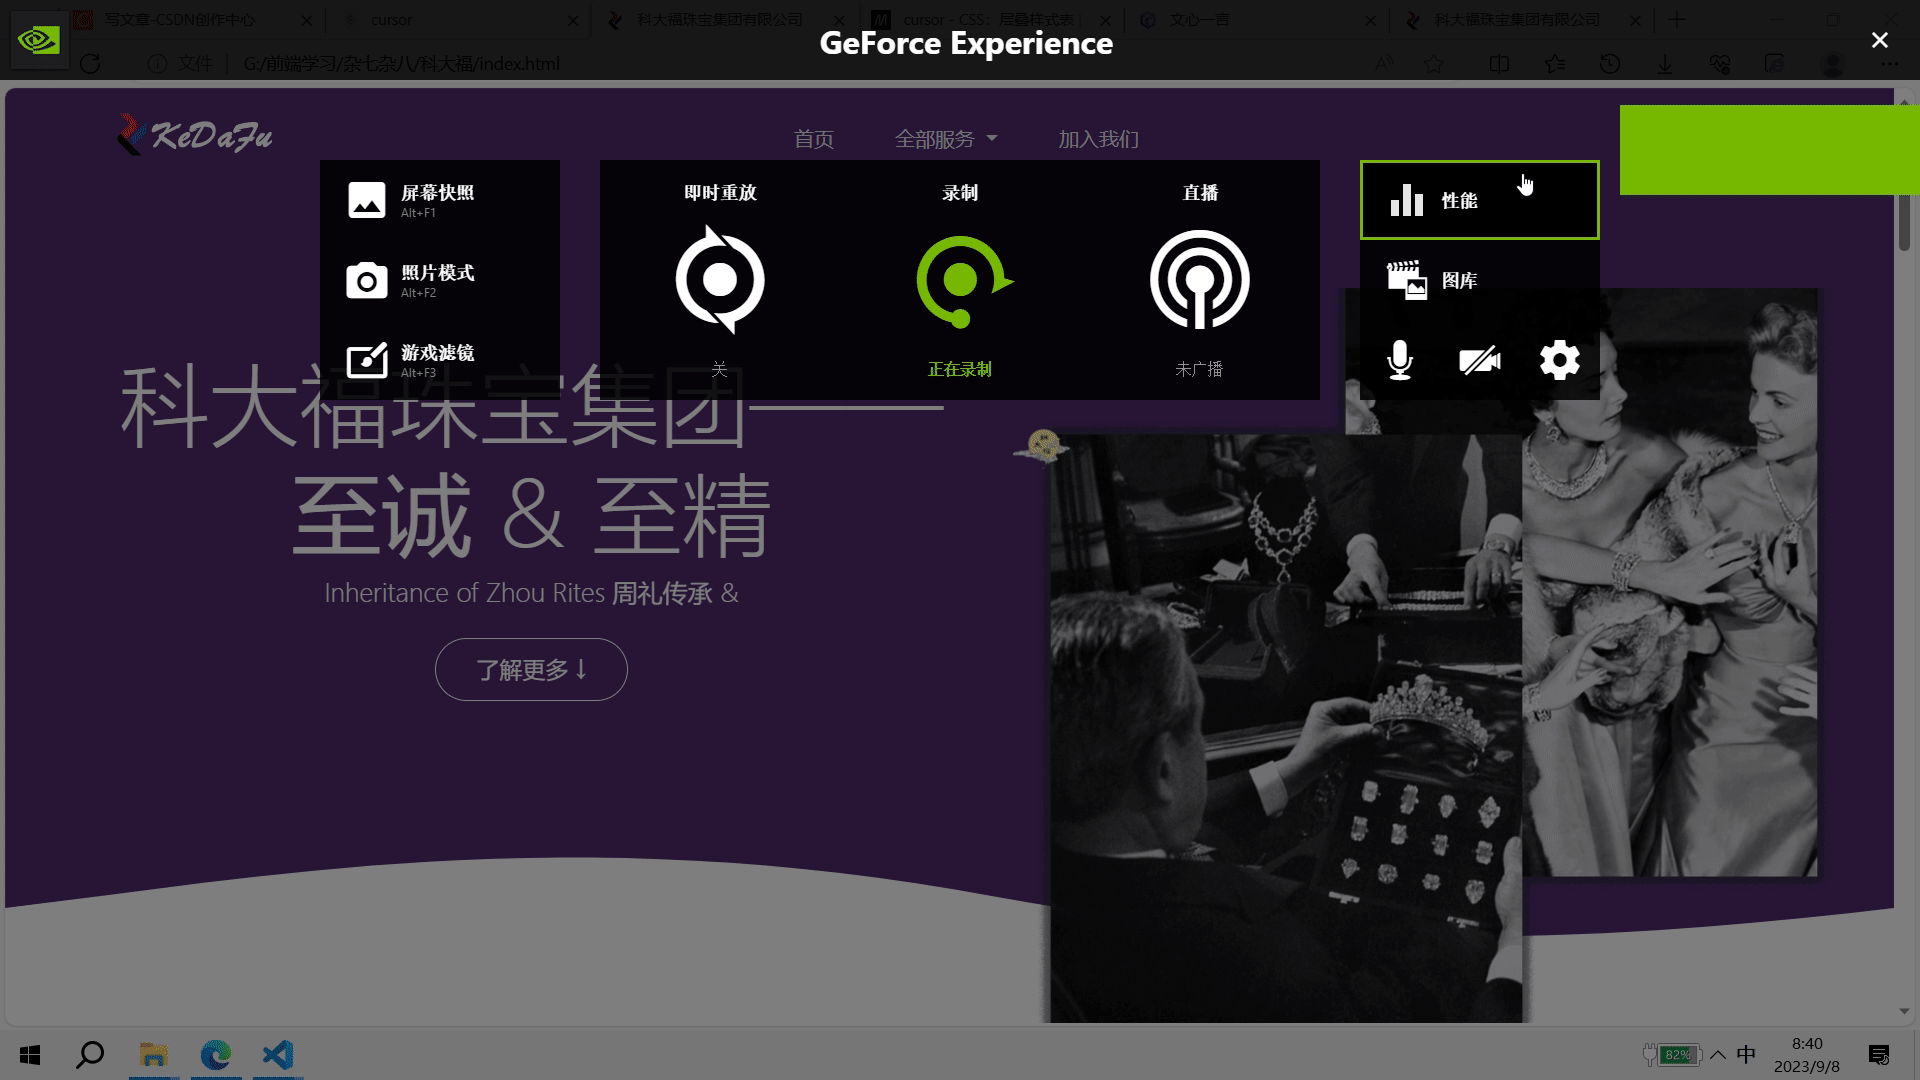Viewport: 1920px width, 1080px height.
Task: Open the Broadcast (直播) live icon
Action: 1199,280
